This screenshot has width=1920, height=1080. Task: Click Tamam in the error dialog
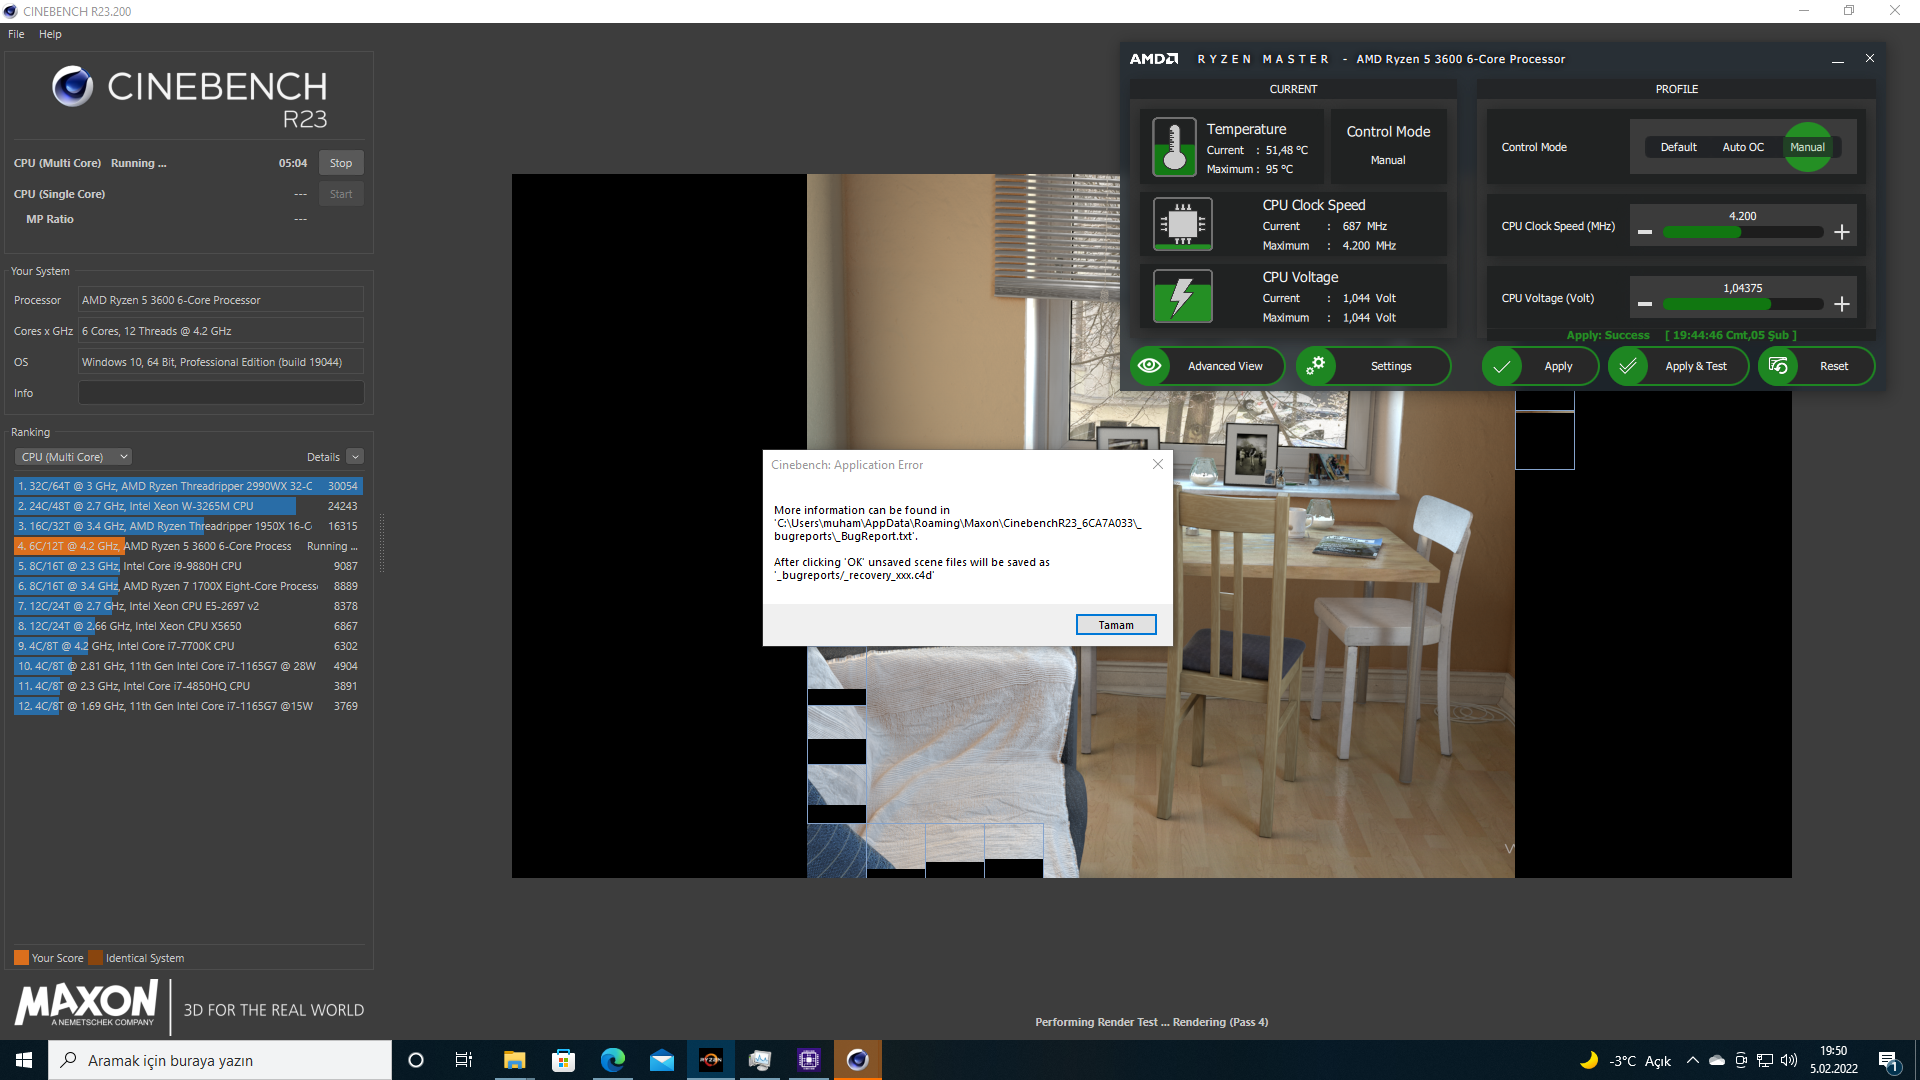point(1116,625)
